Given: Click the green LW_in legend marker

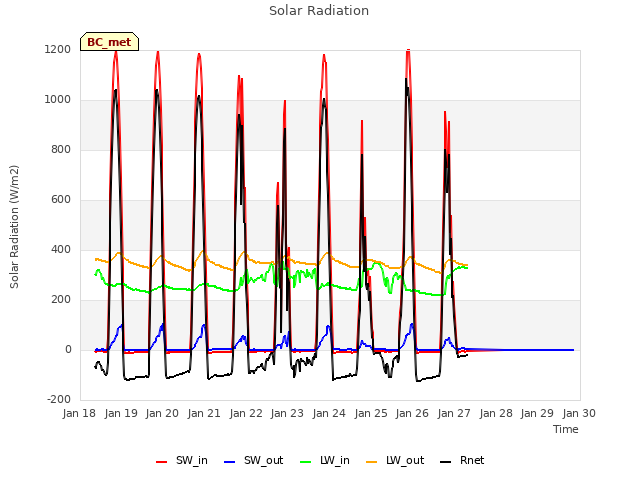Looking at the screenshot, I should 306,462.
